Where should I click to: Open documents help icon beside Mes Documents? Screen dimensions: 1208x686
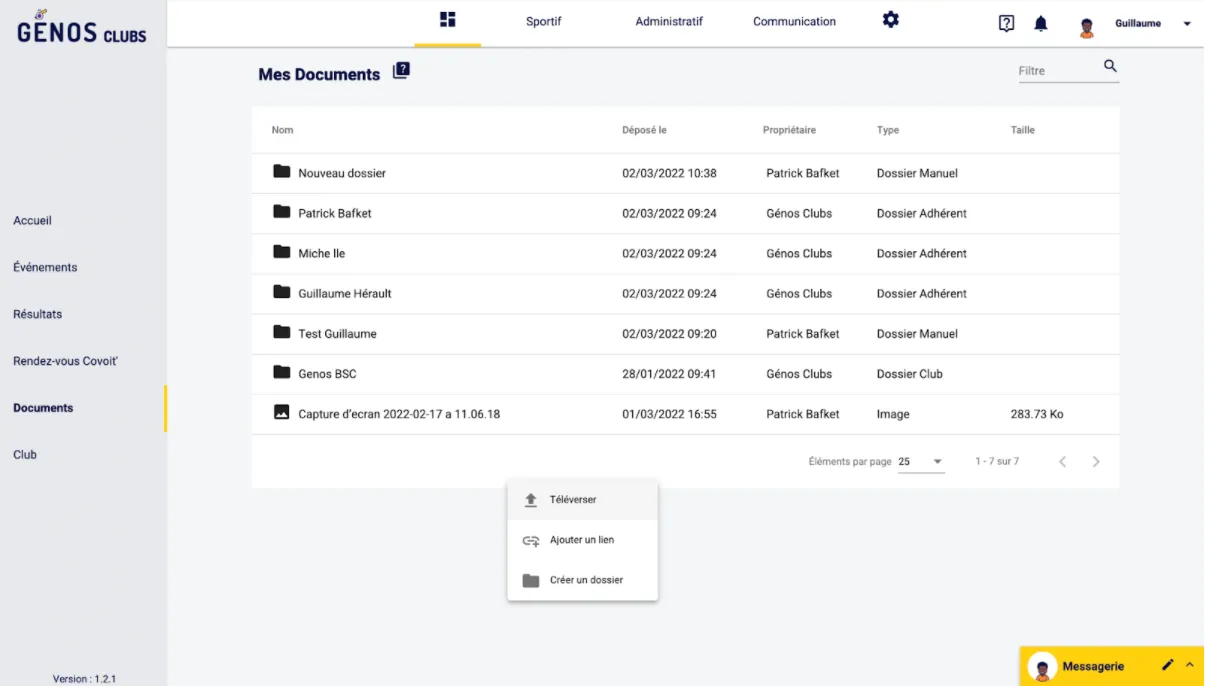[401, 71]
